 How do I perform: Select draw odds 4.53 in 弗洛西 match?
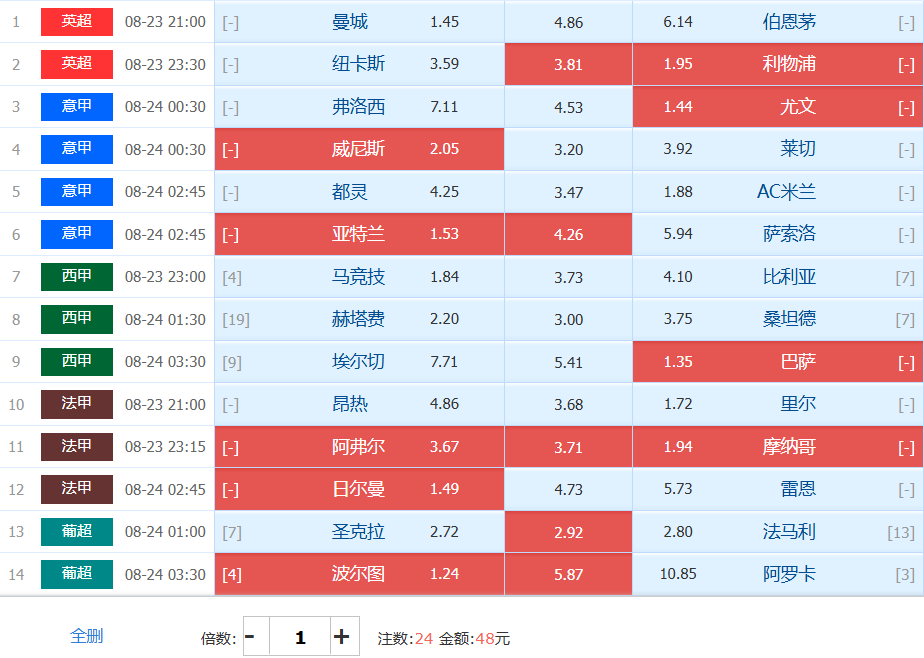coord(568,107)
